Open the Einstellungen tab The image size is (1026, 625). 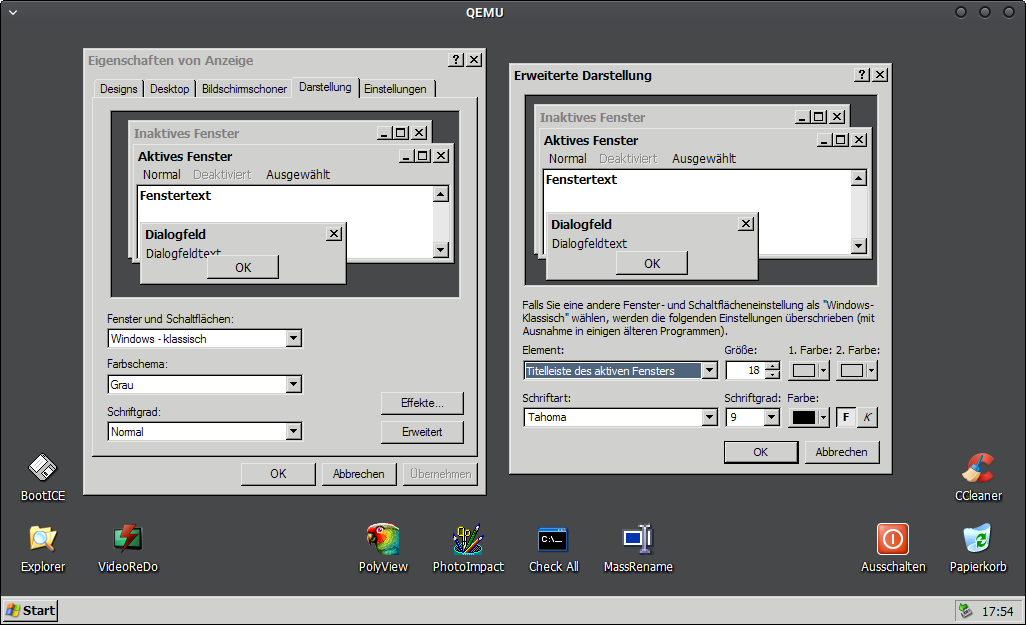tap(395, 89)
